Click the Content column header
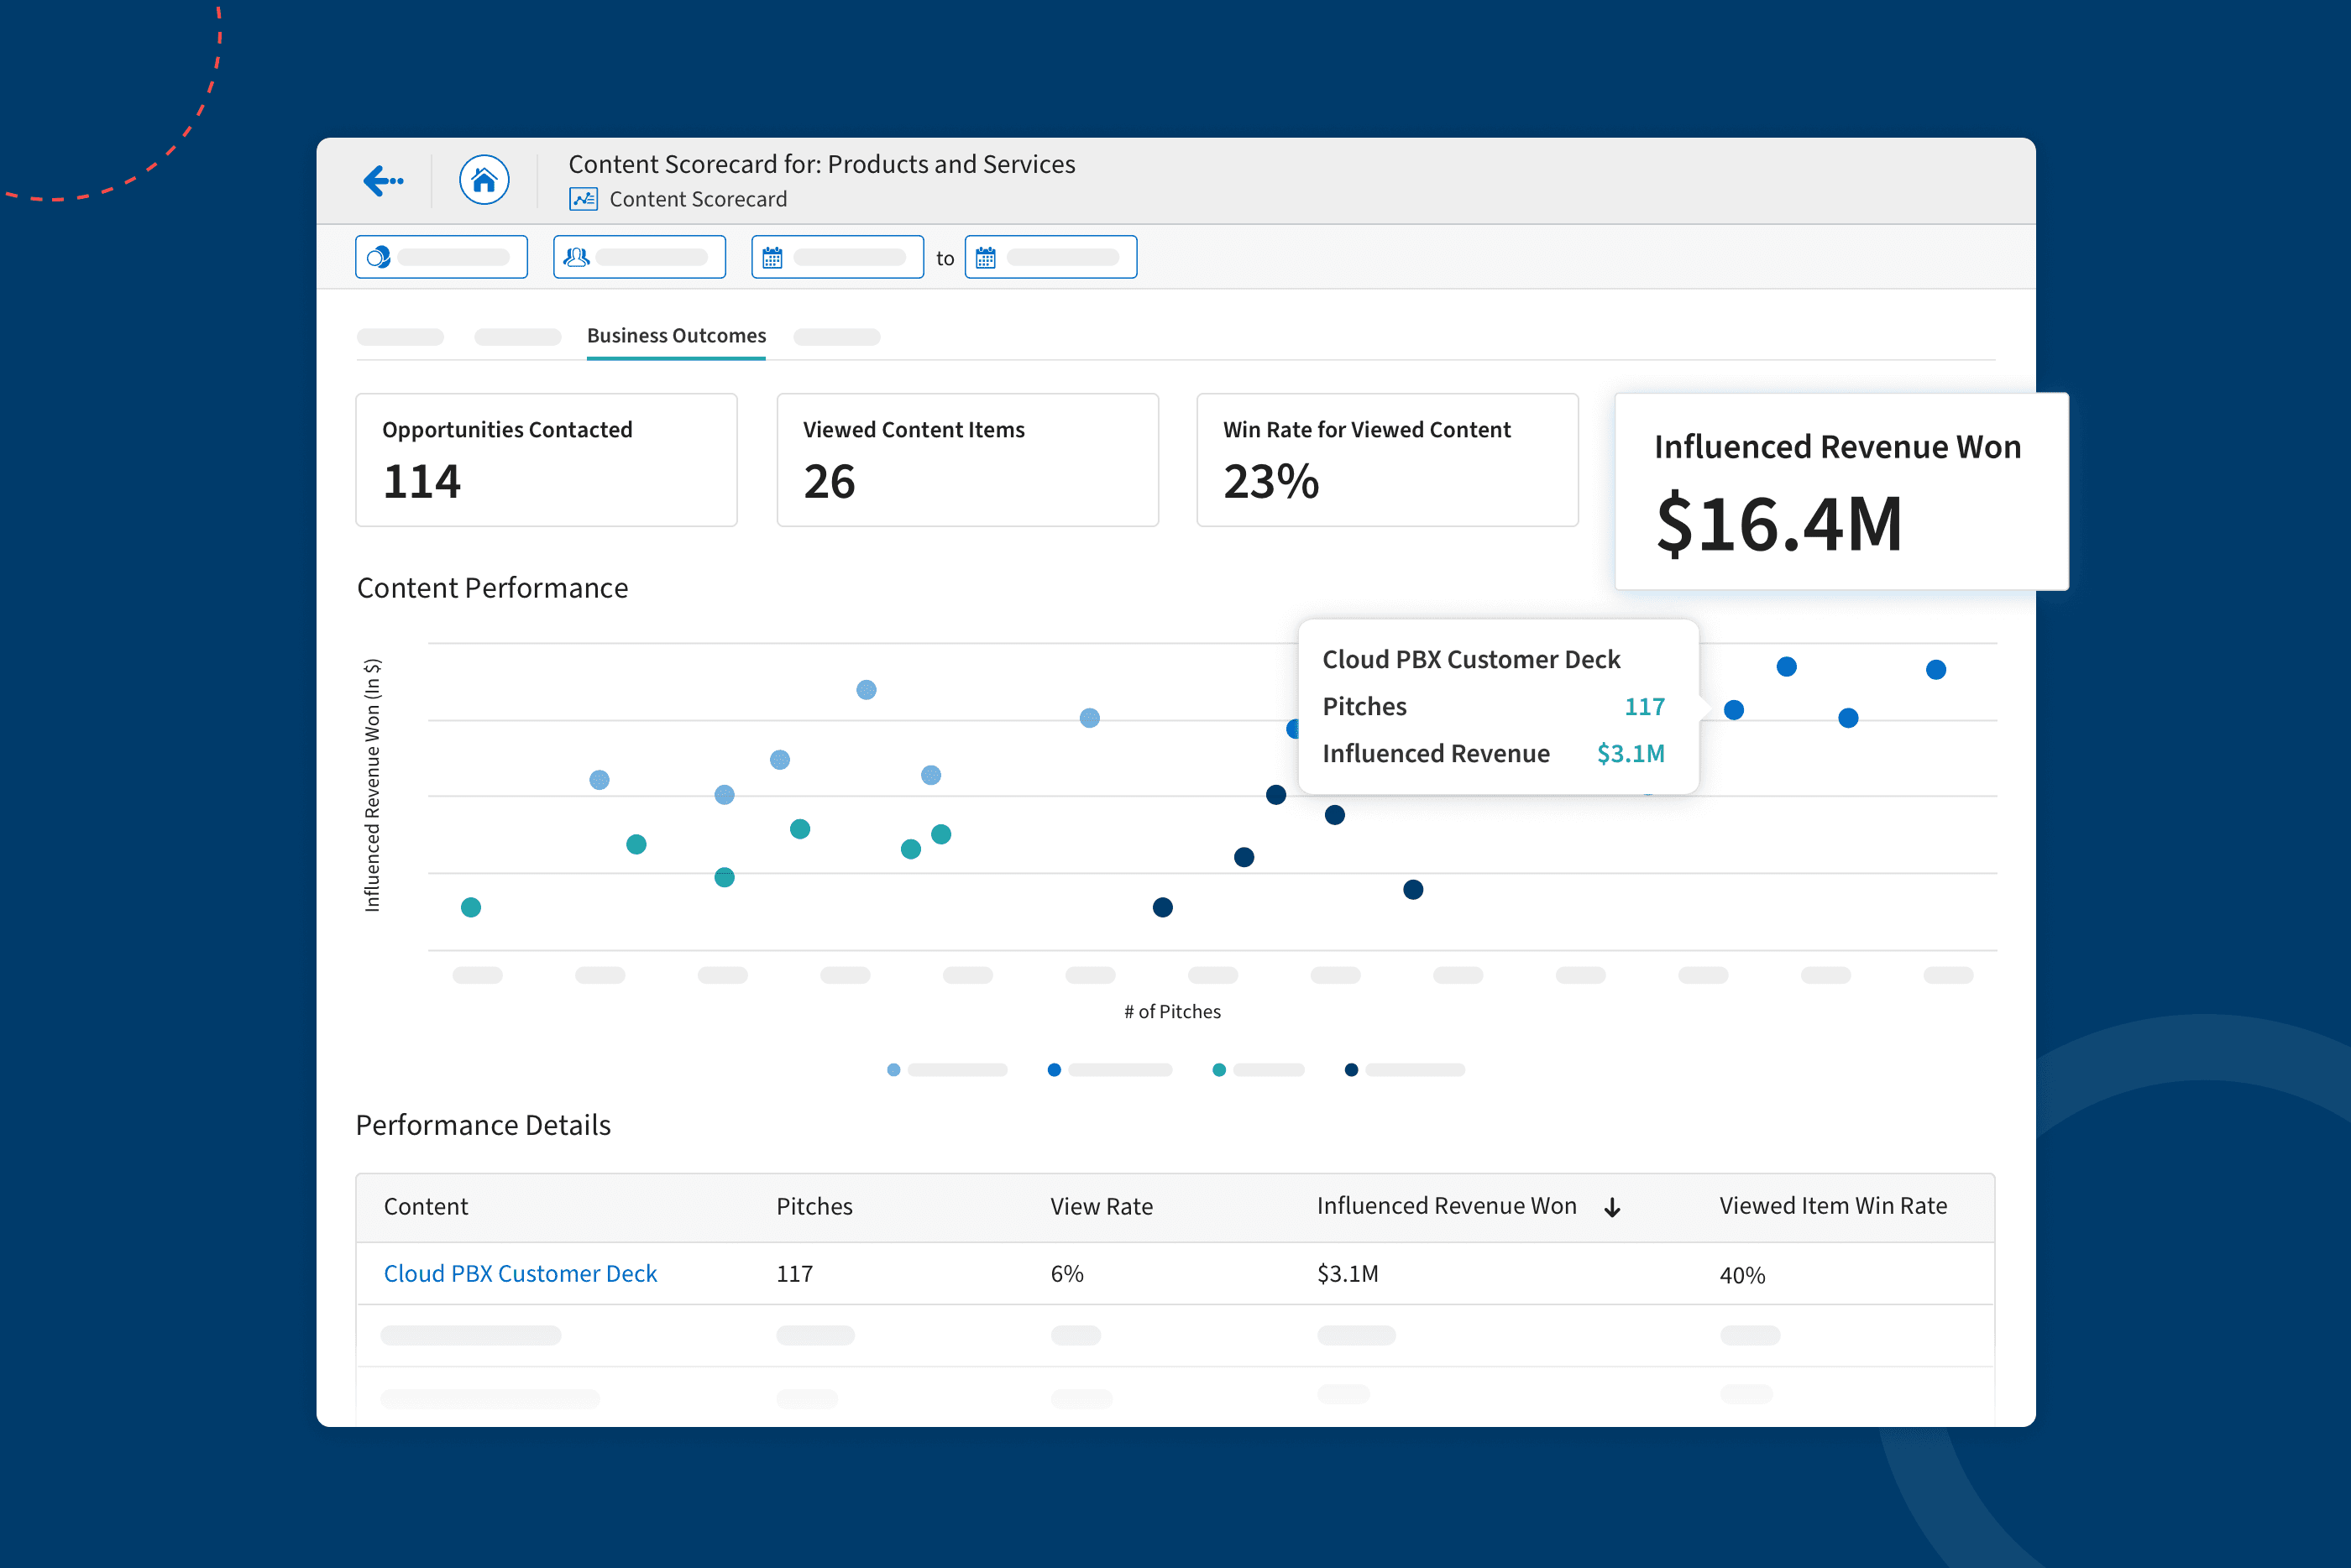The image size is (2351, 1568). tap(426, 1206)
